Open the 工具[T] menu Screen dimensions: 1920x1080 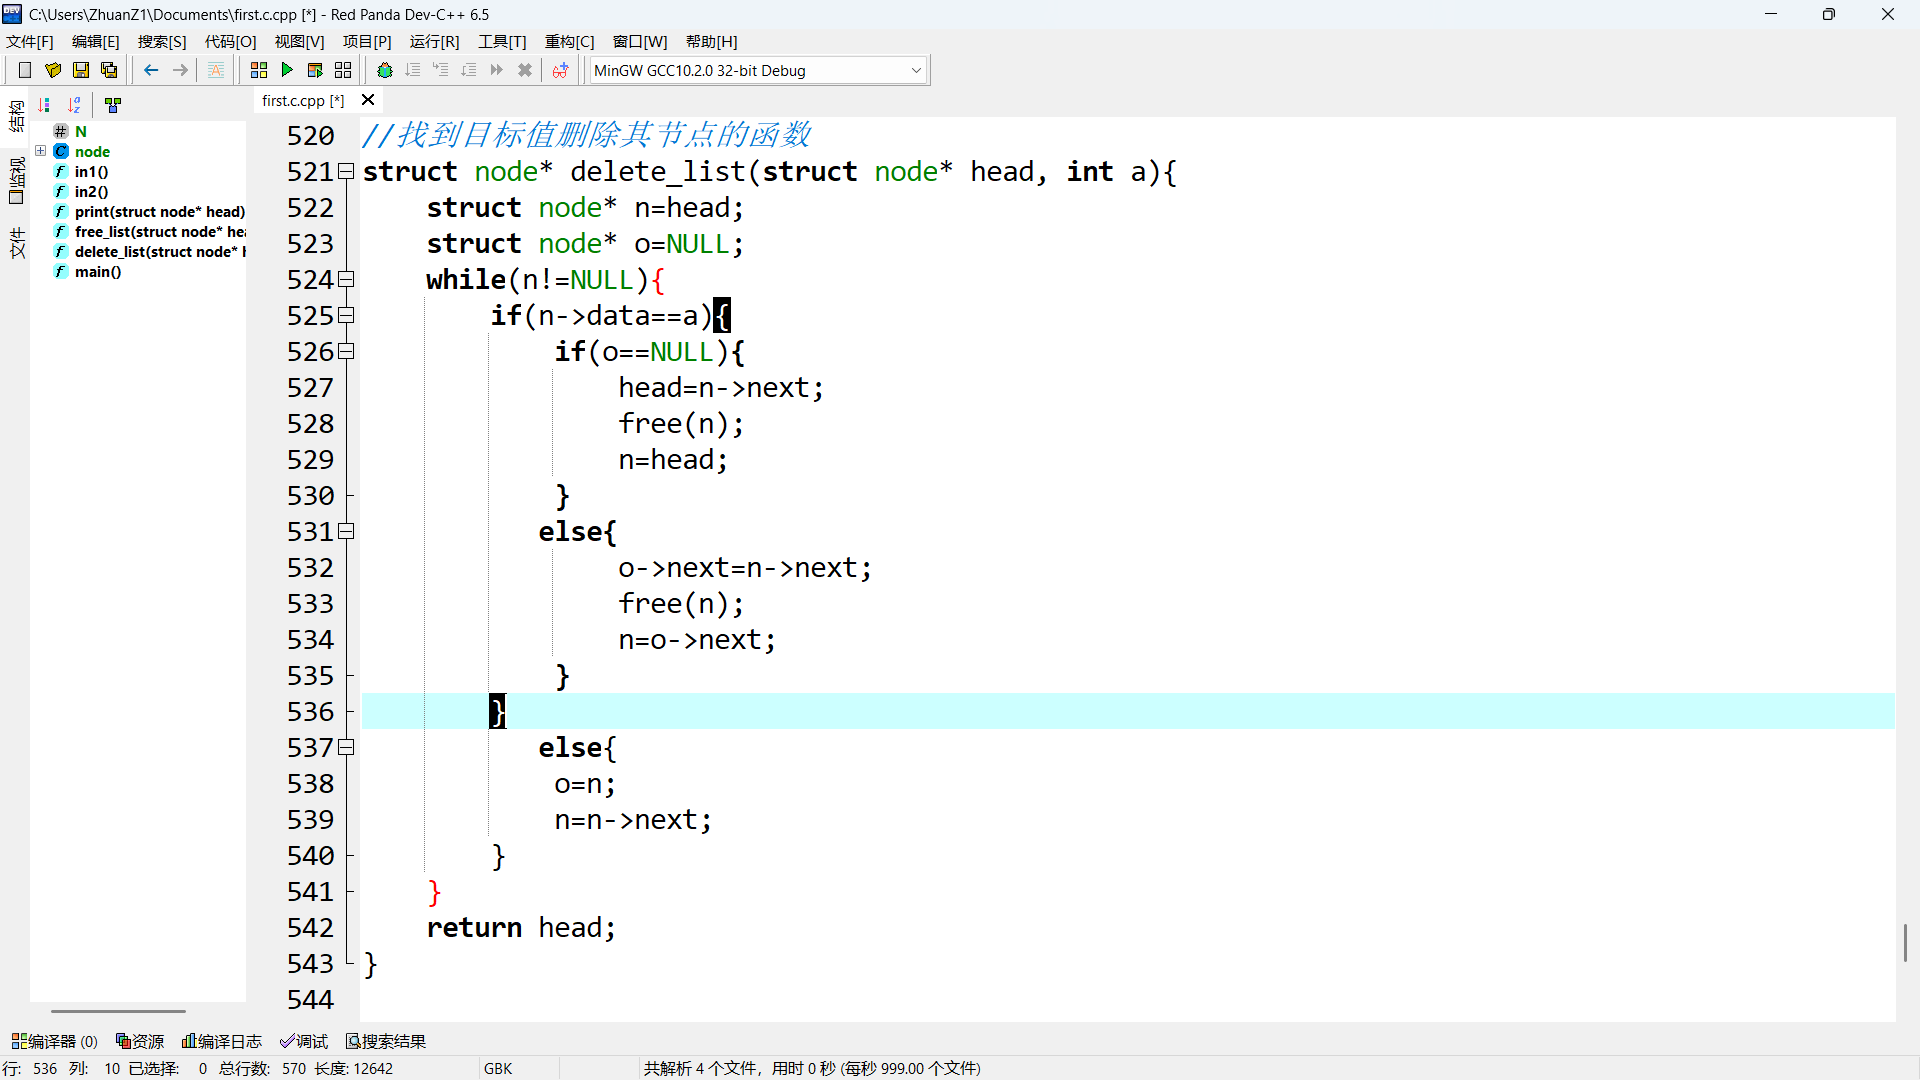[501, 41]
